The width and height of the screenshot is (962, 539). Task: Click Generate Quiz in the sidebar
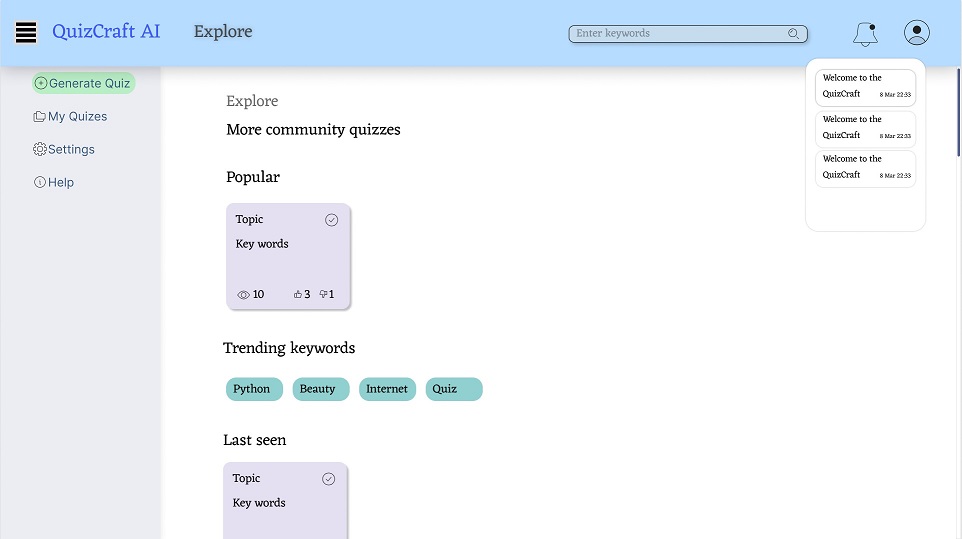(x=83, y=83)
